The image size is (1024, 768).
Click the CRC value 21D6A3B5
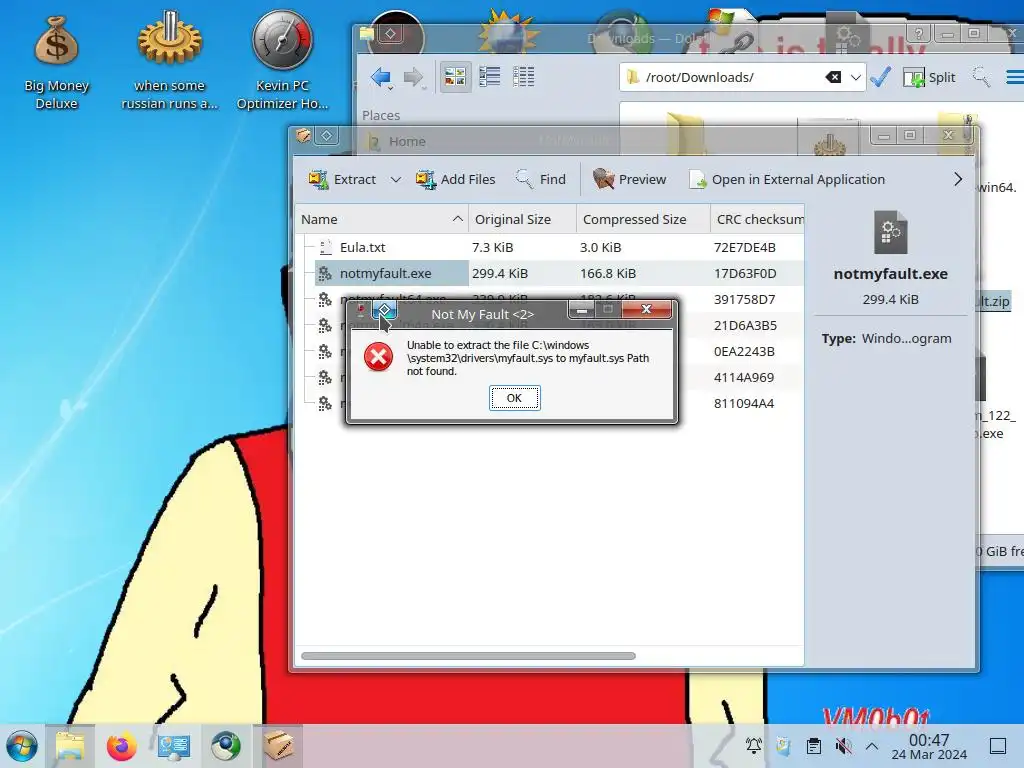pos(745,325)
